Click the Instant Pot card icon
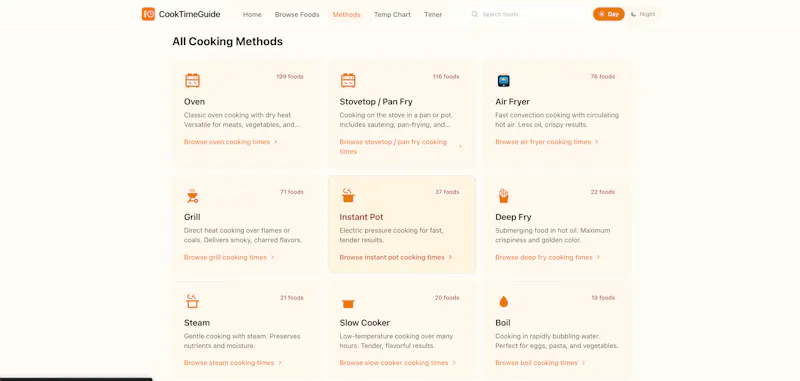Screen dimensions: 800x381 pyautogui.click(x=348, y=195)
